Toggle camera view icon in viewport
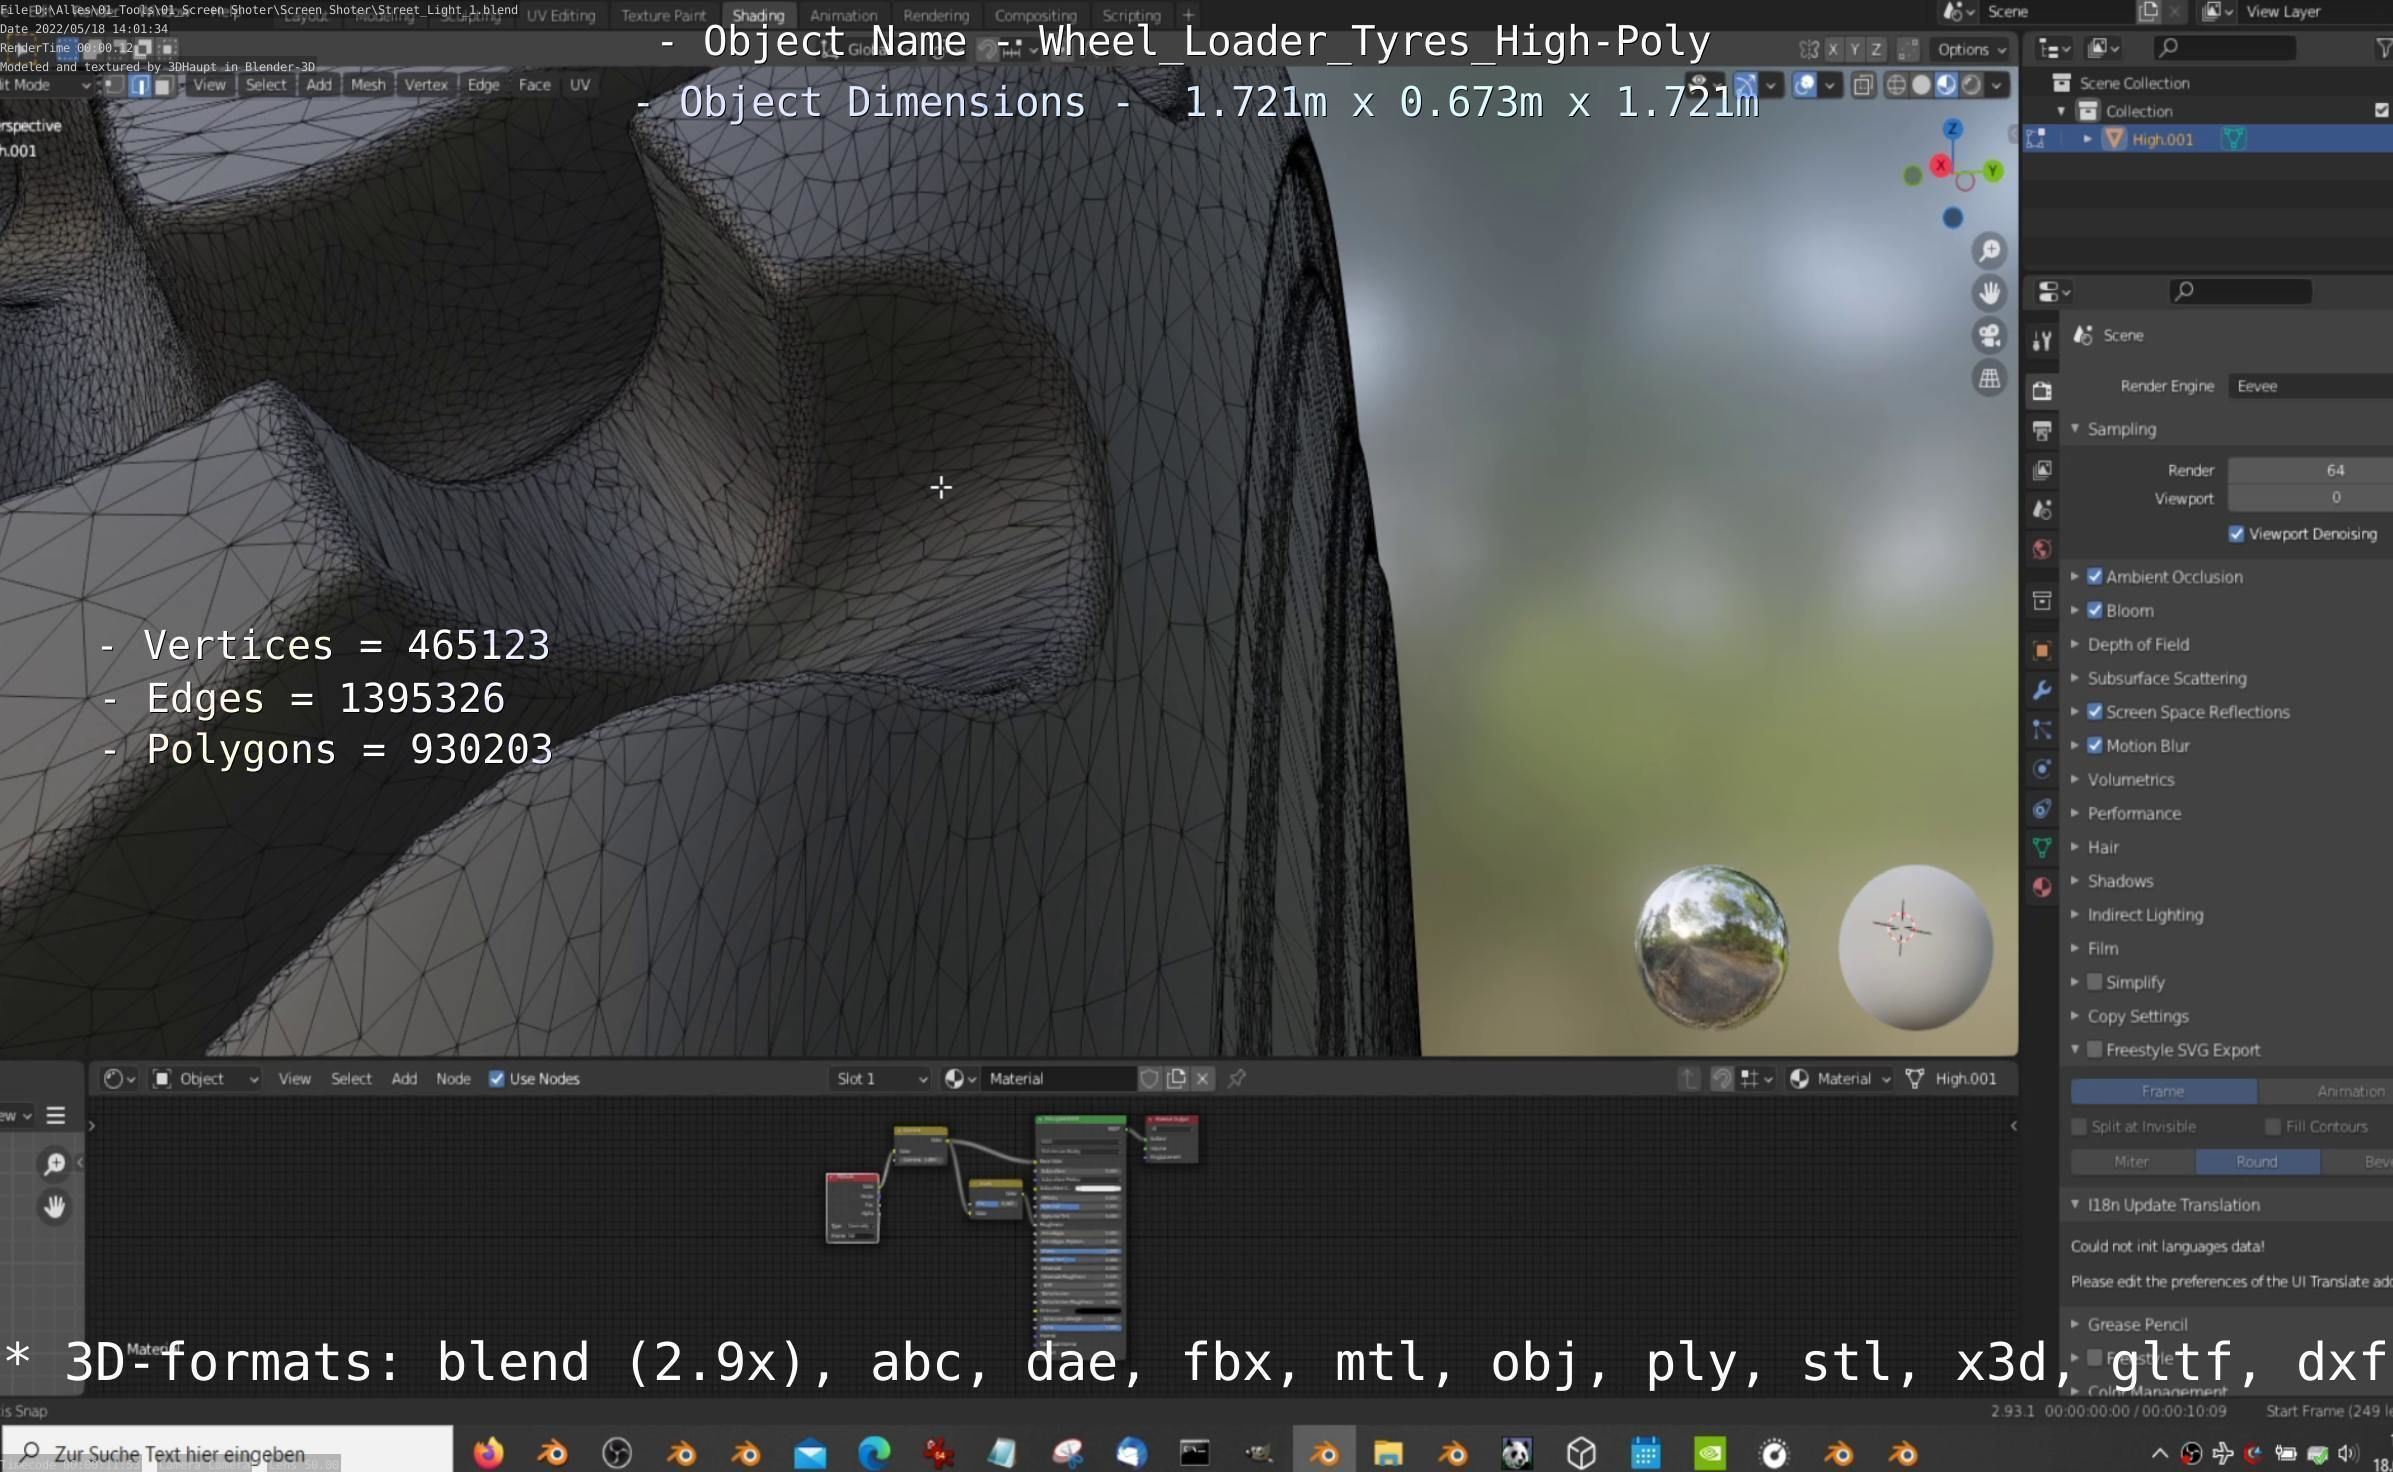Screen dimensions: 2393x1472 [x=1990, y=336]
